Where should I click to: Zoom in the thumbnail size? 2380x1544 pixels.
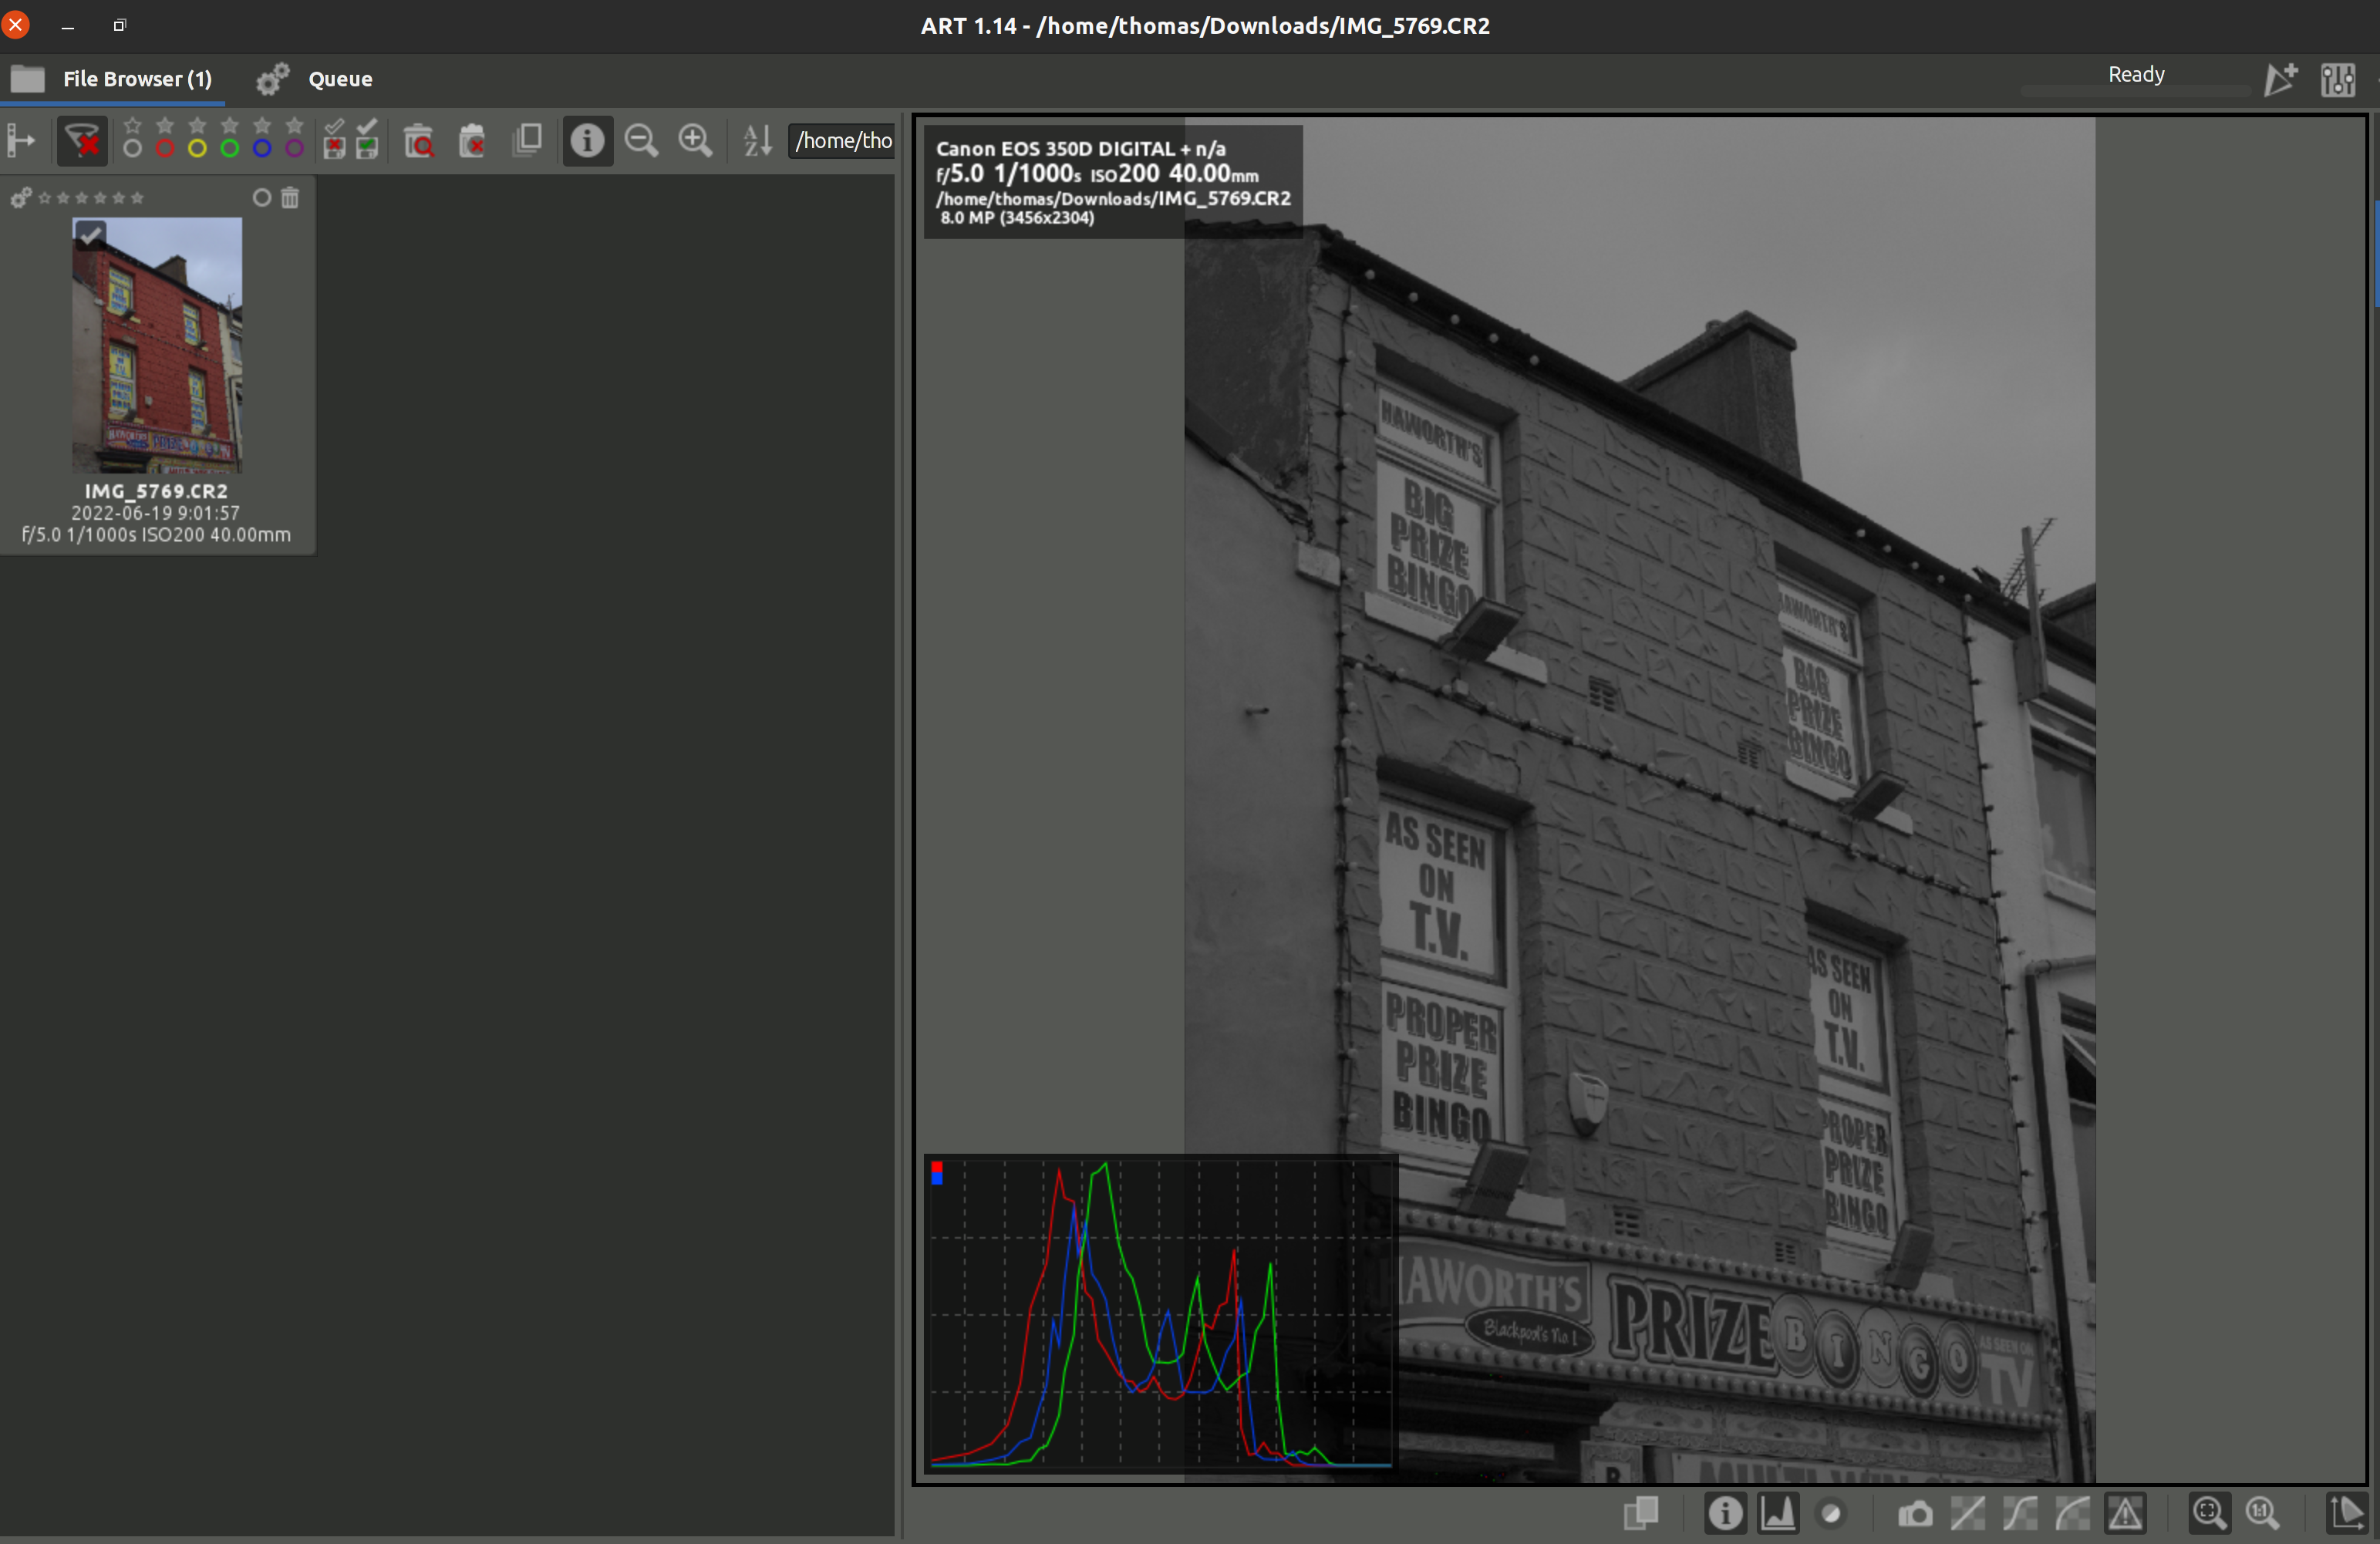coord(695,141)
